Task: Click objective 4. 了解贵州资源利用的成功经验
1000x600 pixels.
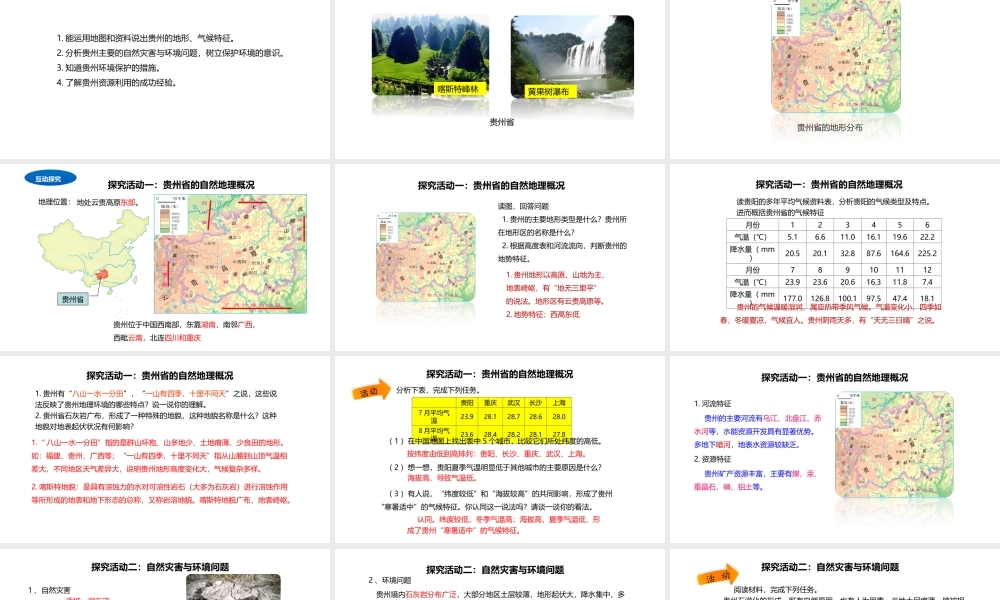Action: [117, 82]
